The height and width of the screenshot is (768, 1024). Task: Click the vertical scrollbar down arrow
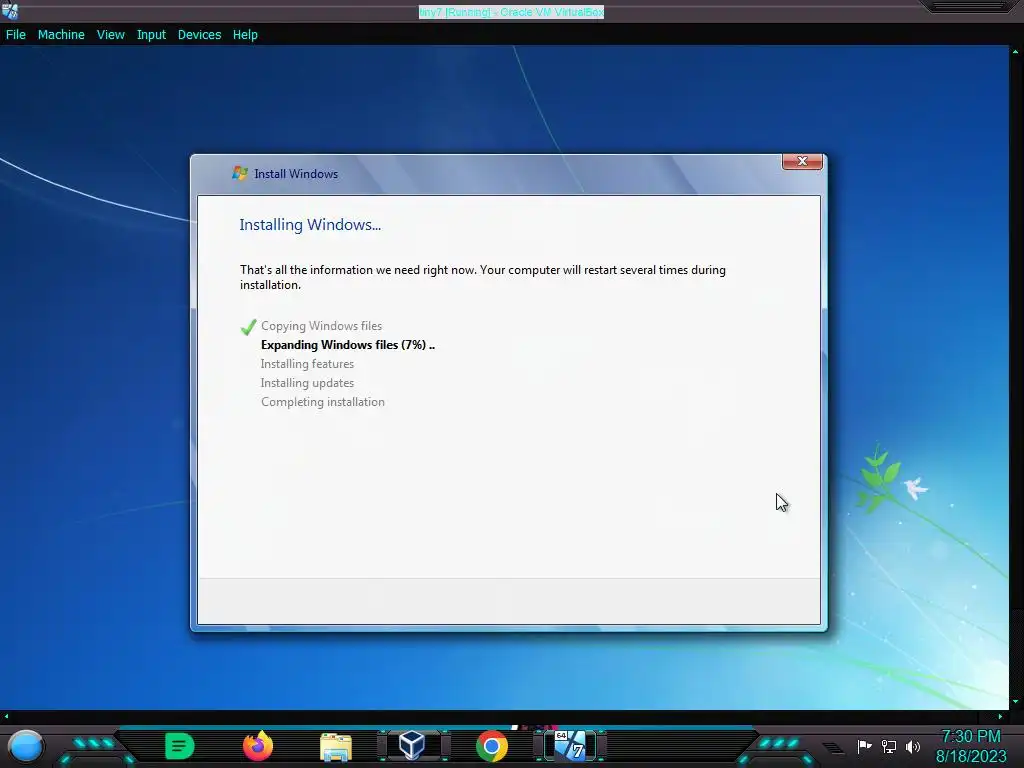point(1016,702)
